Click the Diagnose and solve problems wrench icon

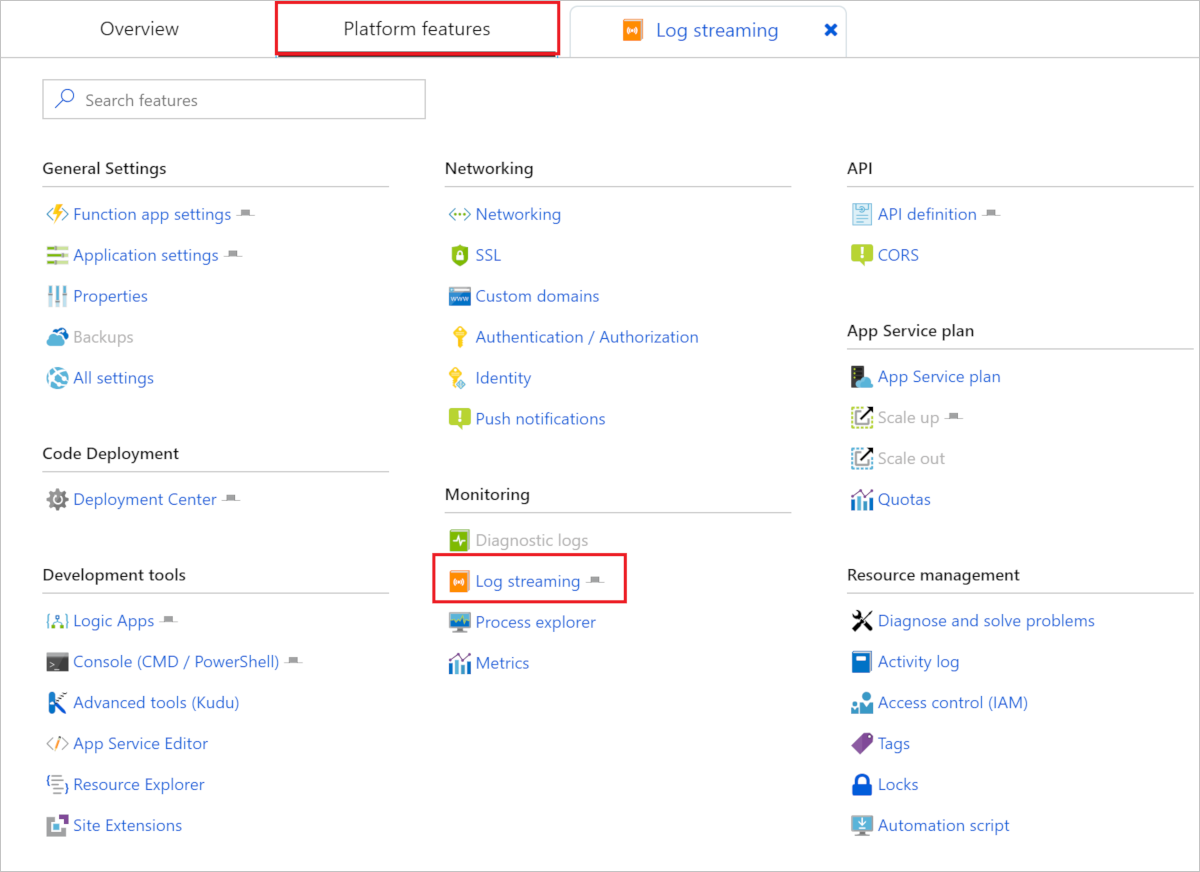tap(862, 620)
